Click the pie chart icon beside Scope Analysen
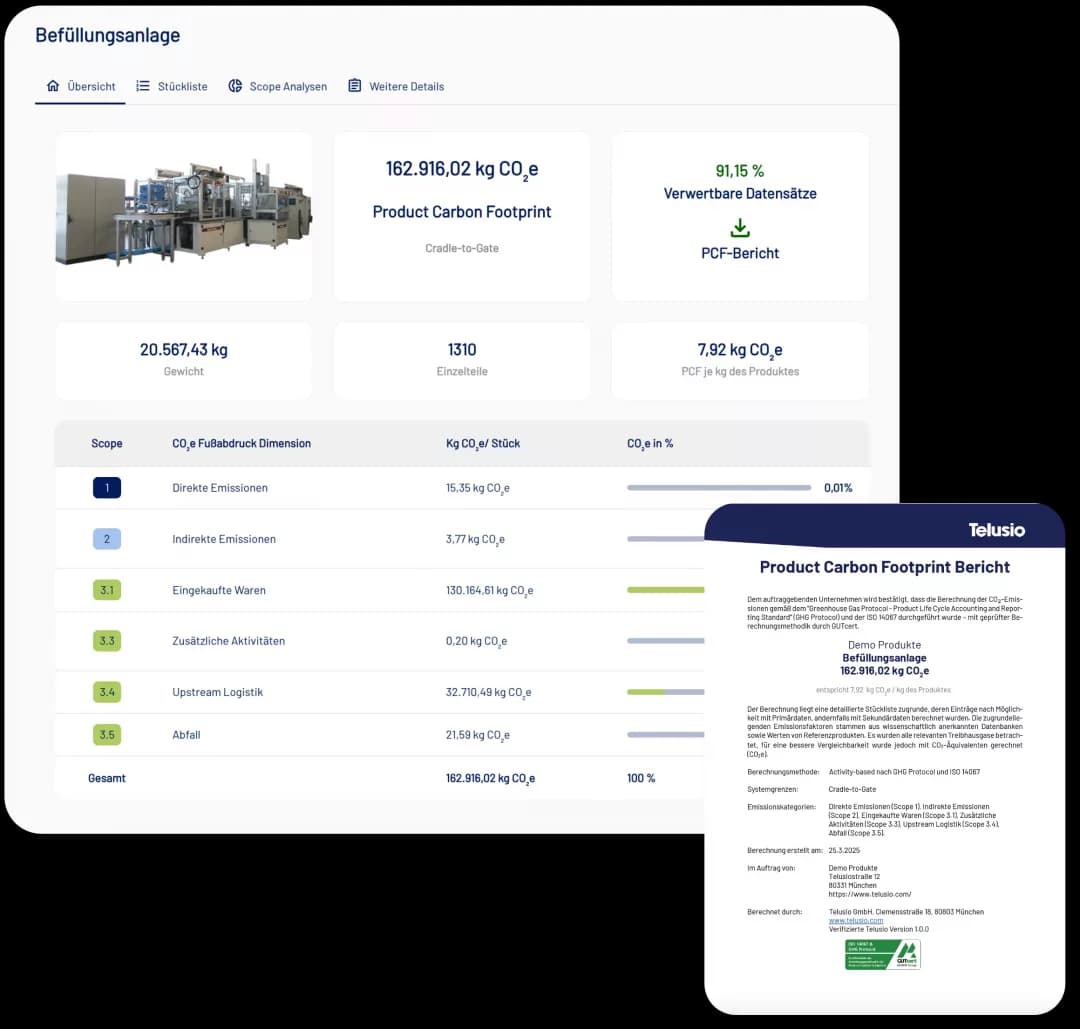 235,86
